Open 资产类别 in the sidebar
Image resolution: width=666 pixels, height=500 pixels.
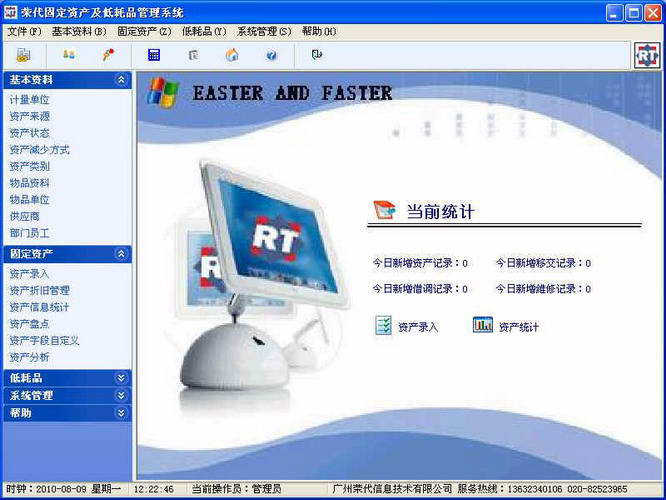point(30,166)
